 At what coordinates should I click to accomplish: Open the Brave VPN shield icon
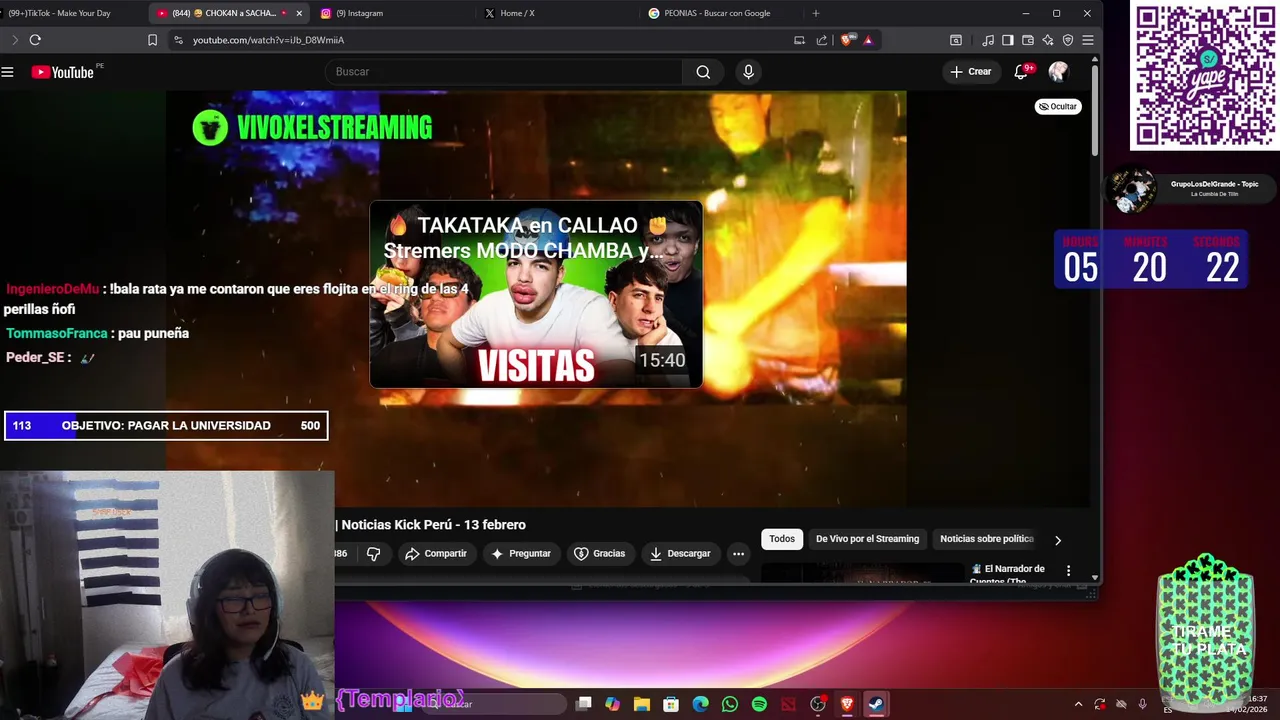click(1067, 40)
